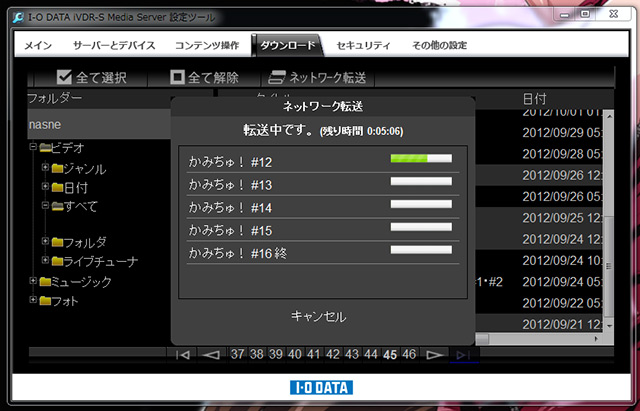The height and width of the screenshot is (411, 640).
Task: Click the I-O DATA logo
Action: click(321, 387)
